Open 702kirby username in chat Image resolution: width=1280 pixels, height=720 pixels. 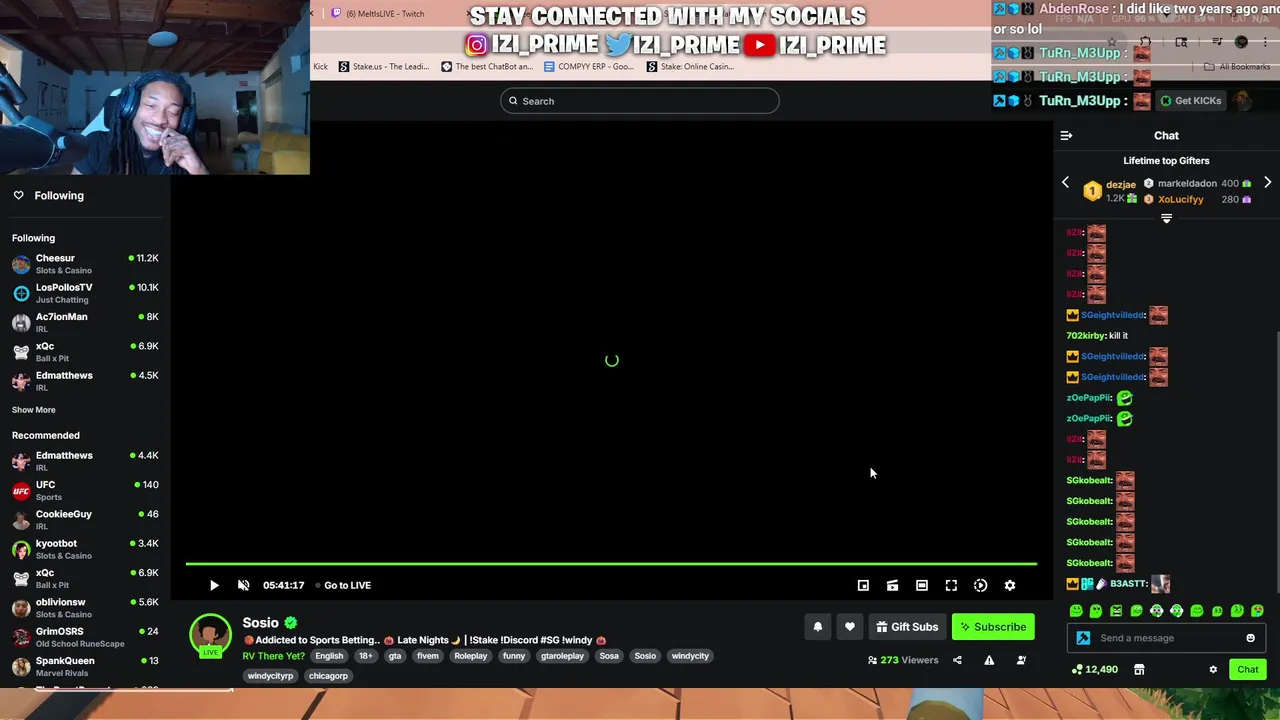1086,336
